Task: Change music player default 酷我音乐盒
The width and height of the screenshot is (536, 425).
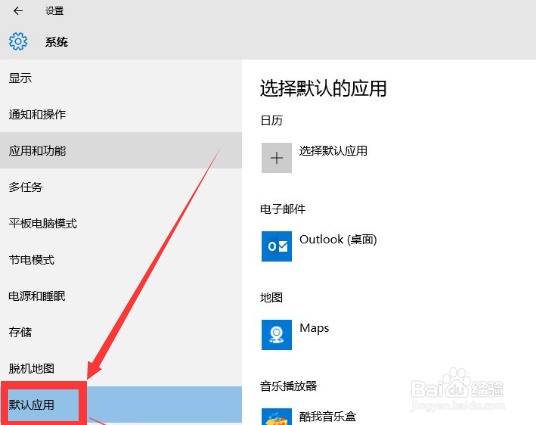Action: coord(327,416)
